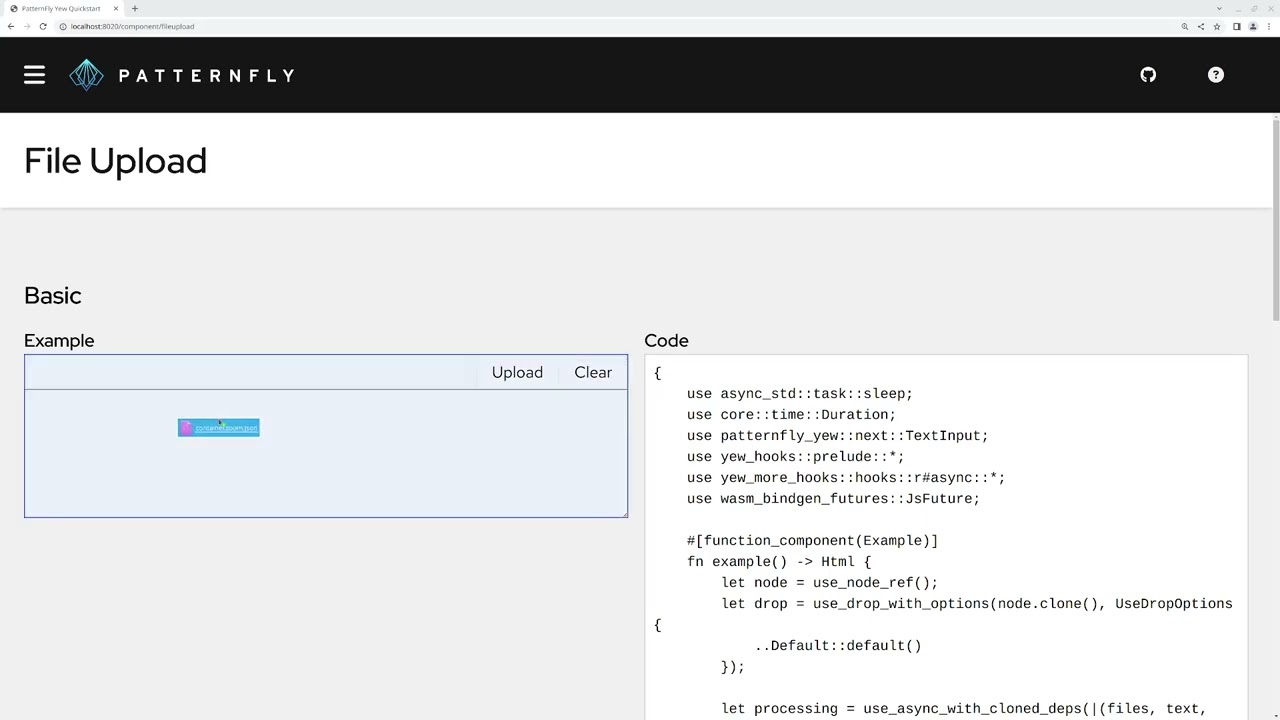Go back using the browser back arrow
Viewport: 1280px width, 720px height.
click(11, 26)
